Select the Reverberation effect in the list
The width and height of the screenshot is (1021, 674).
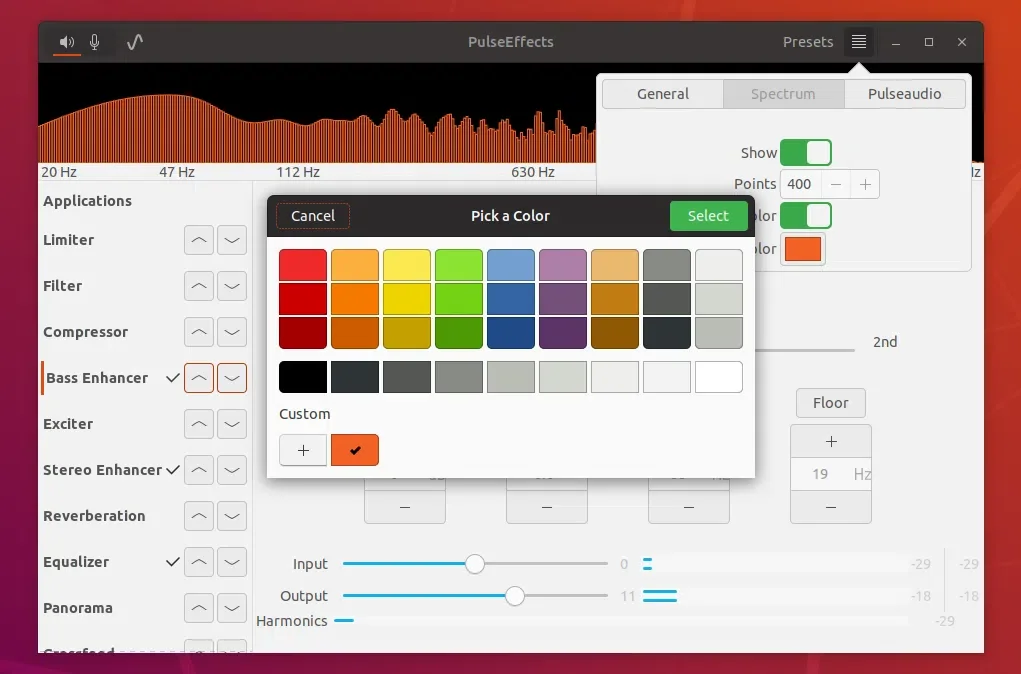(94, 516)
